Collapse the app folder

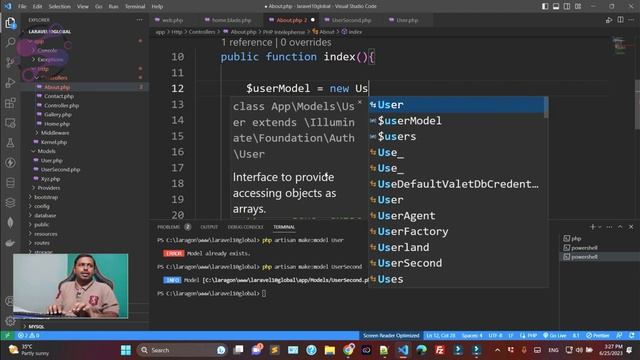39,41
